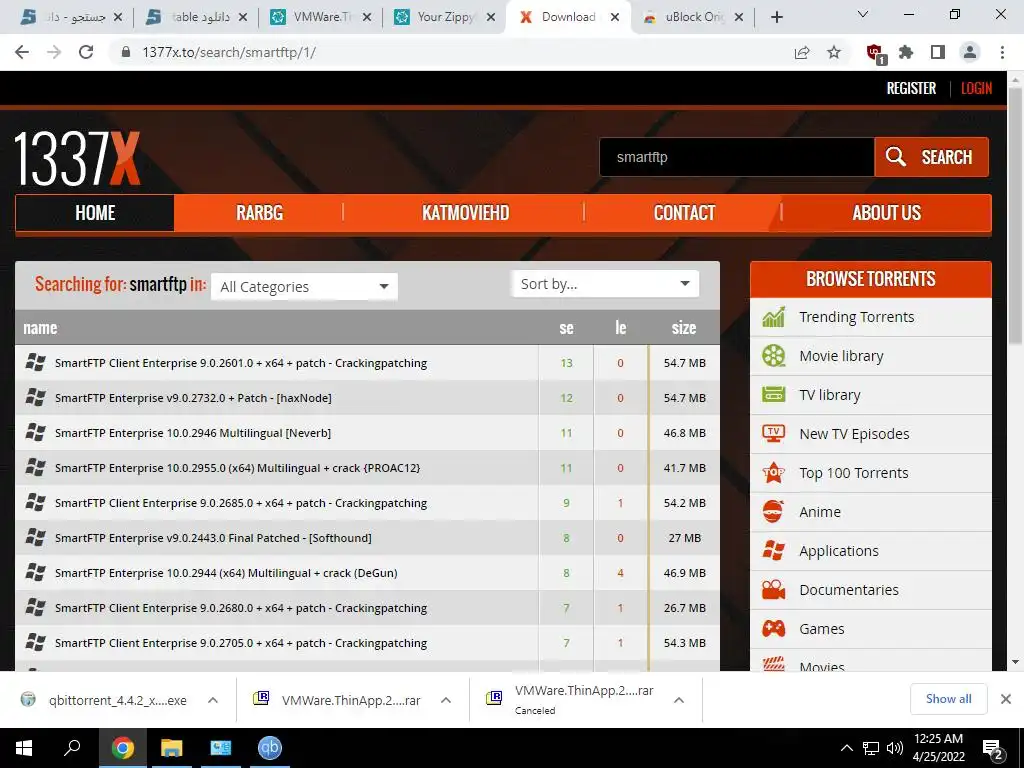Close the downloads shelf

1006,699
